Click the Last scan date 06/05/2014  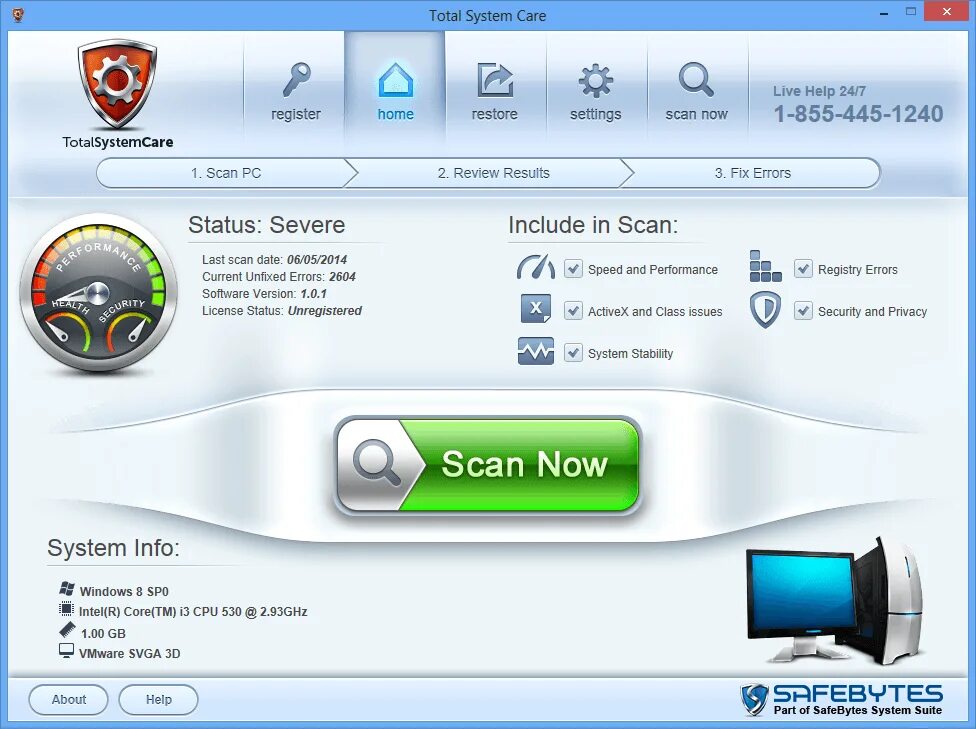pos(317,260)
